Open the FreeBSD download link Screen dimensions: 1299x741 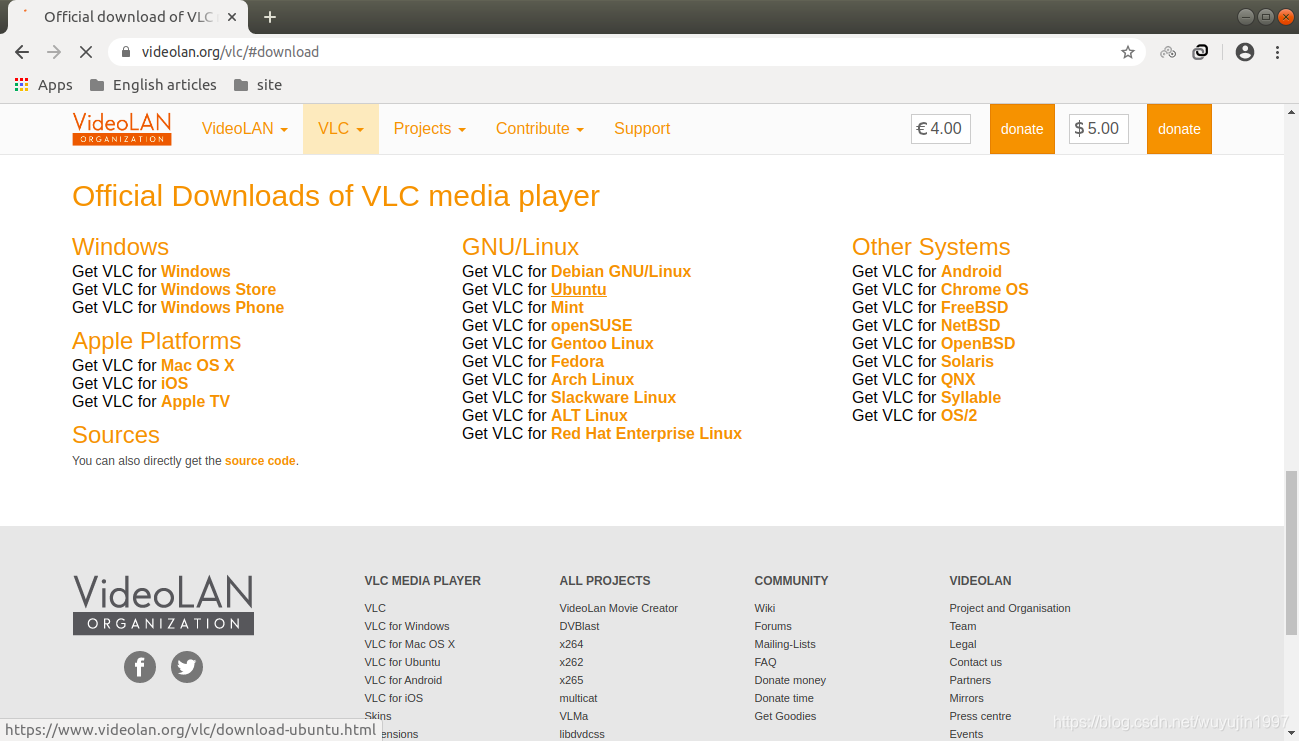pos(974,308)
